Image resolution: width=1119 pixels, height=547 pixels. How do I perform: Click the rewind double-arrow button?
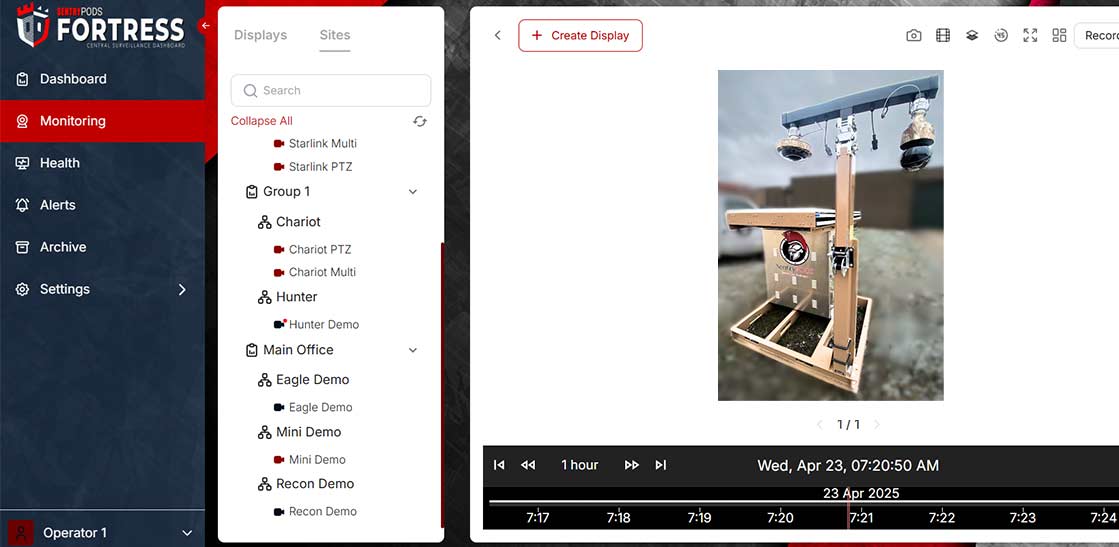pyautogui.click(x=528, y=465)
